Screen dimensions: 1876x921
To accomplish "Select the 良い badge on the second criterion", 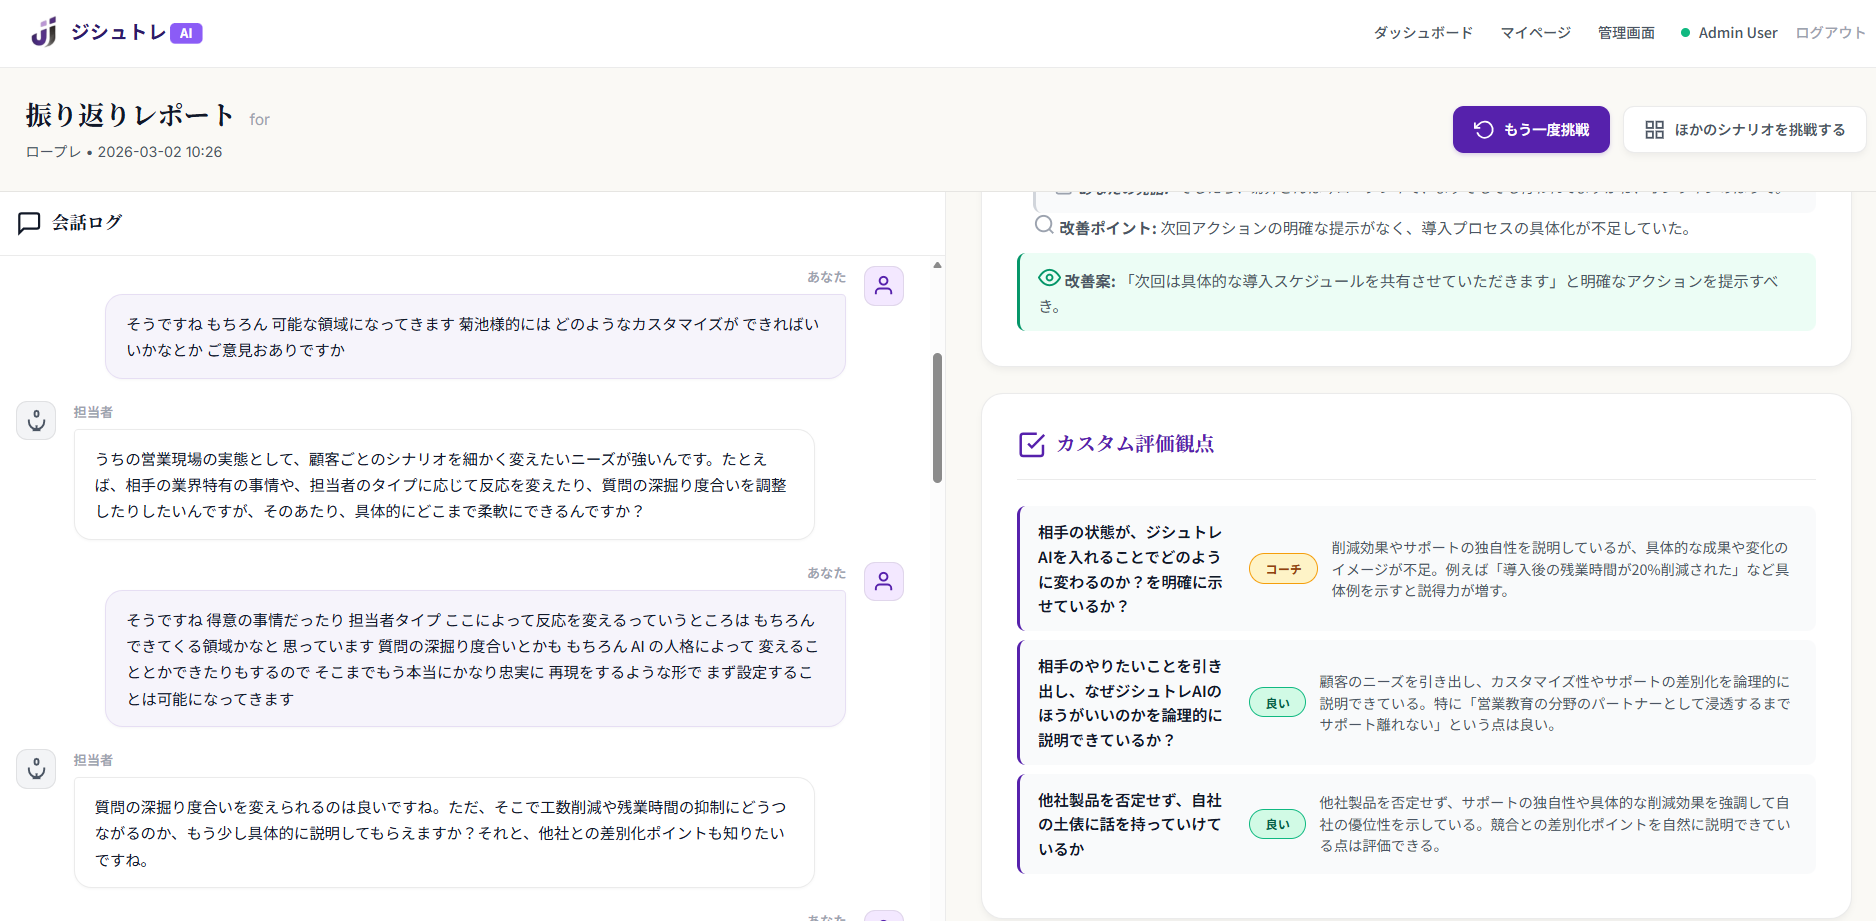I will (x=1277, y=702).
